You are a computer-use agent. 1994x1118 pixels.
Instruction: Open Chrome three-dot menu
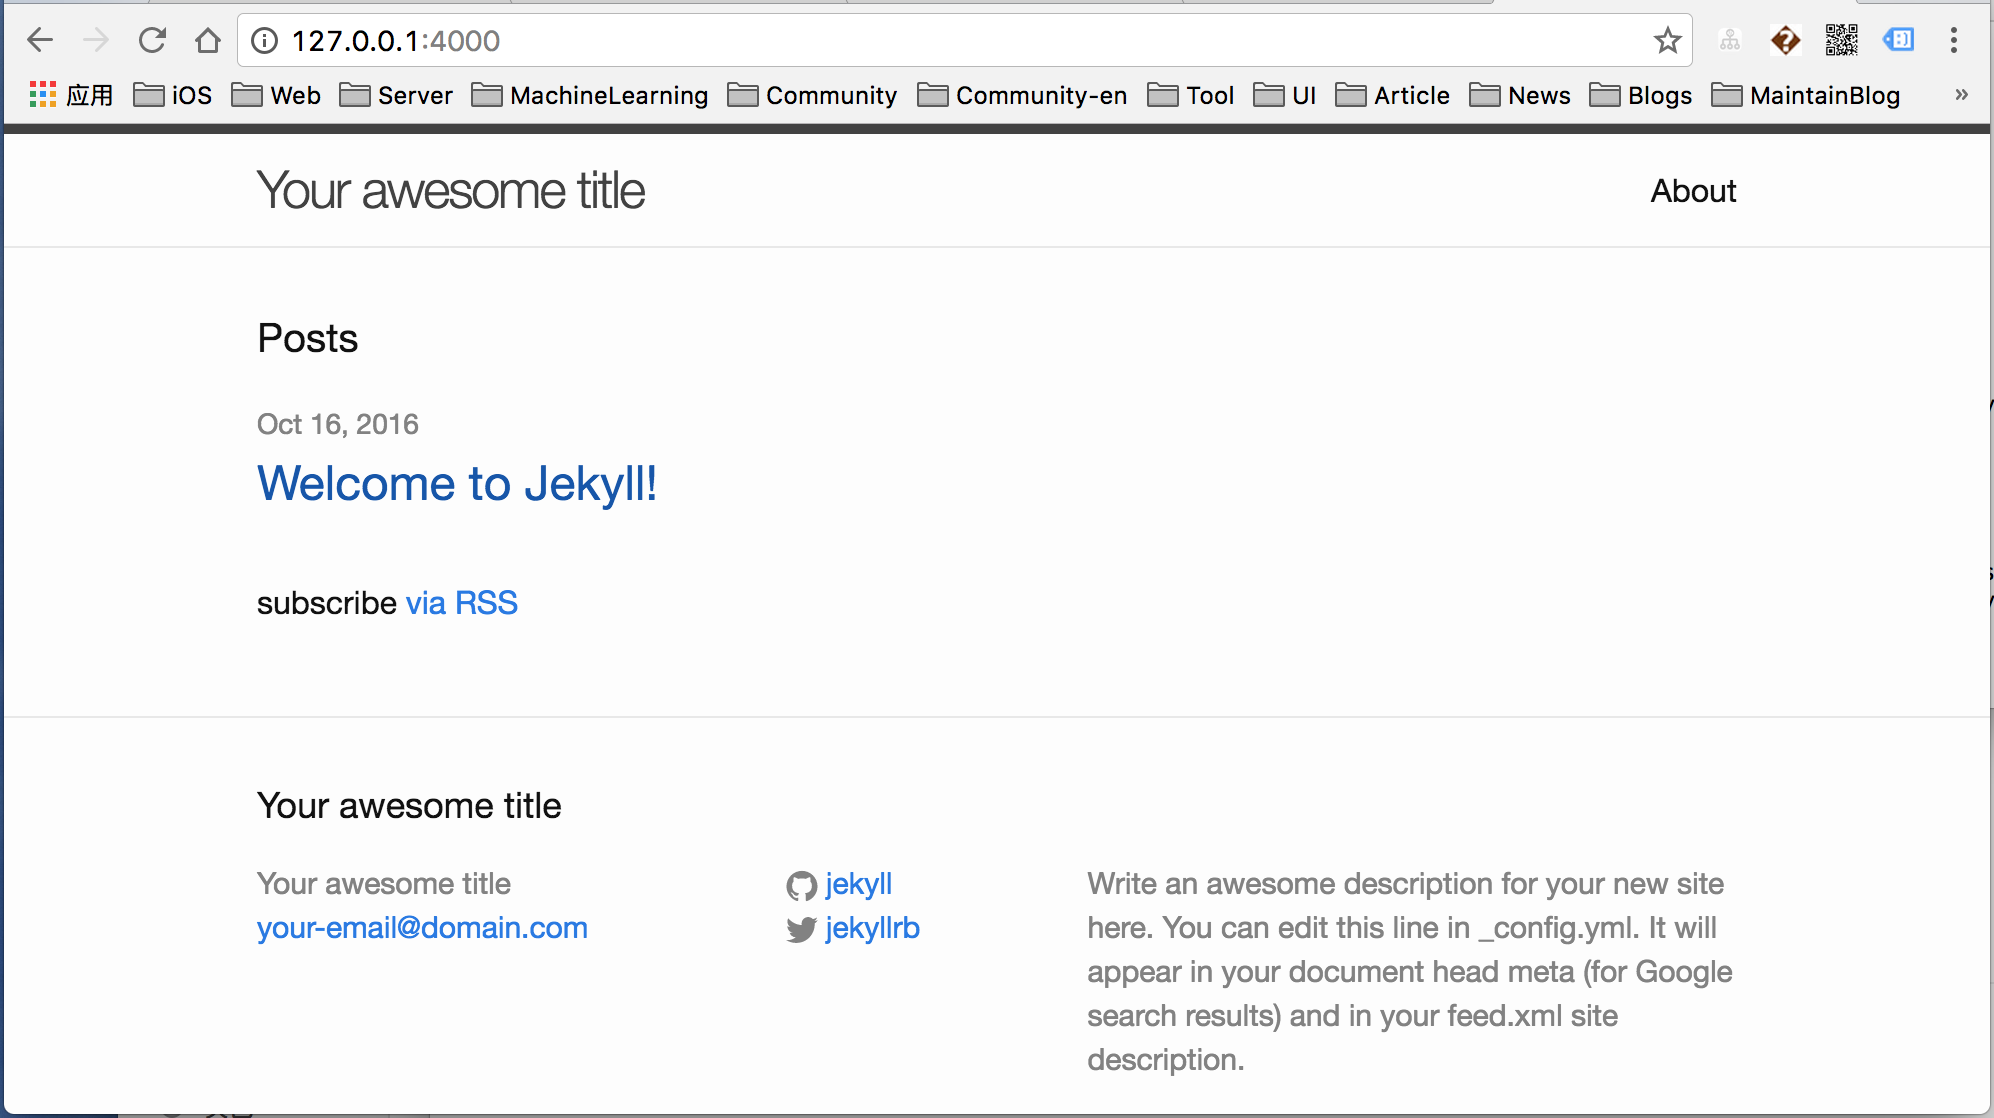[x=1953, y=40]
